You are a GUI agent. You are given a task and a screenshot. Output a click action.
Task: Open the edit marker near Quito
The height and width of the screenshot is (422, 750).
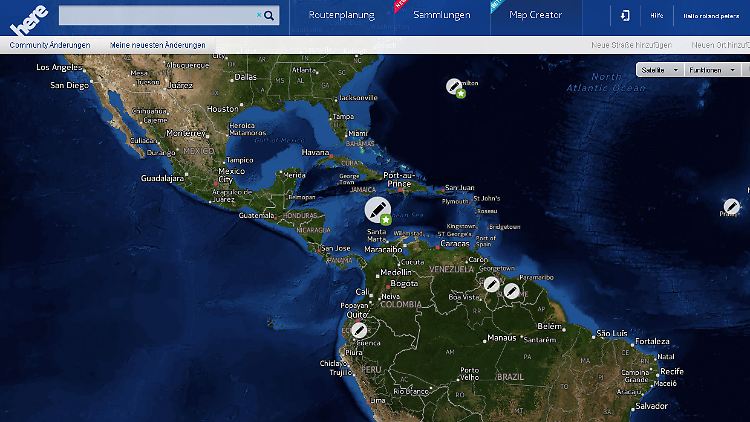pos(359,329)
